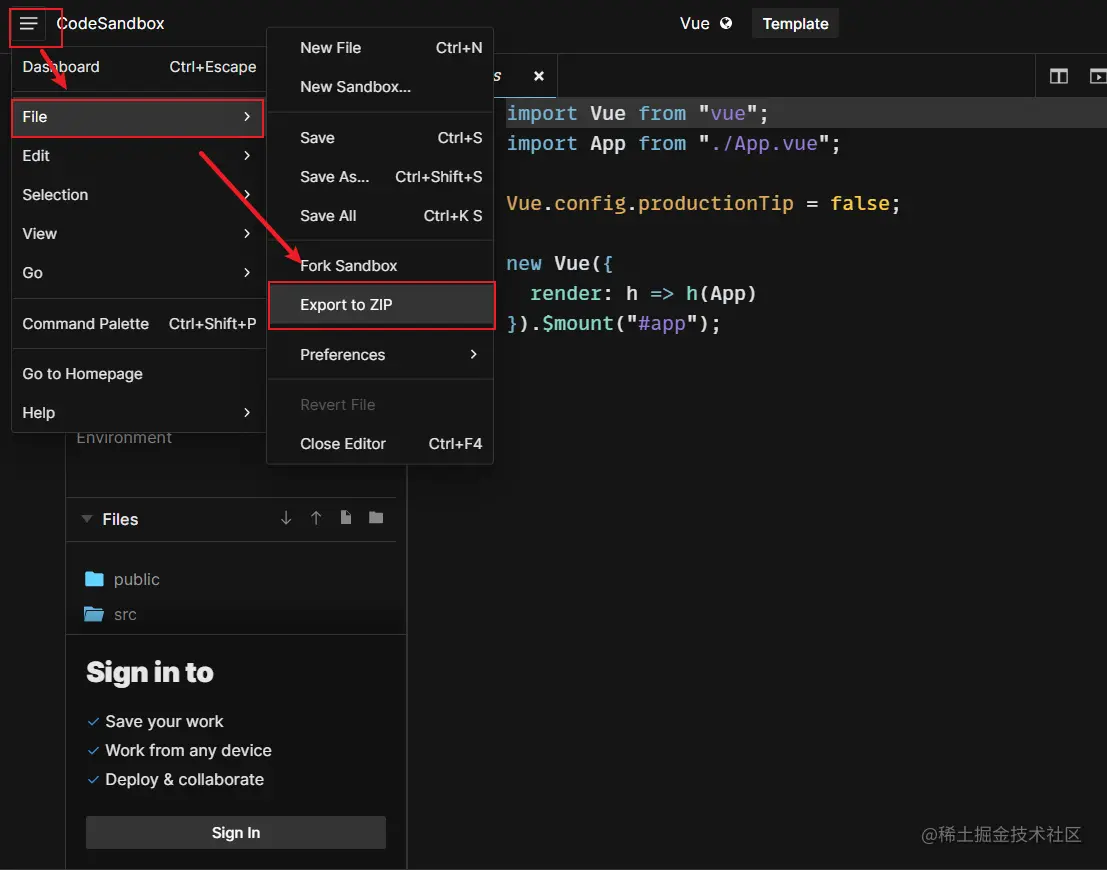
Task: Click 'Work from any device' text
Action: [188, 750]
